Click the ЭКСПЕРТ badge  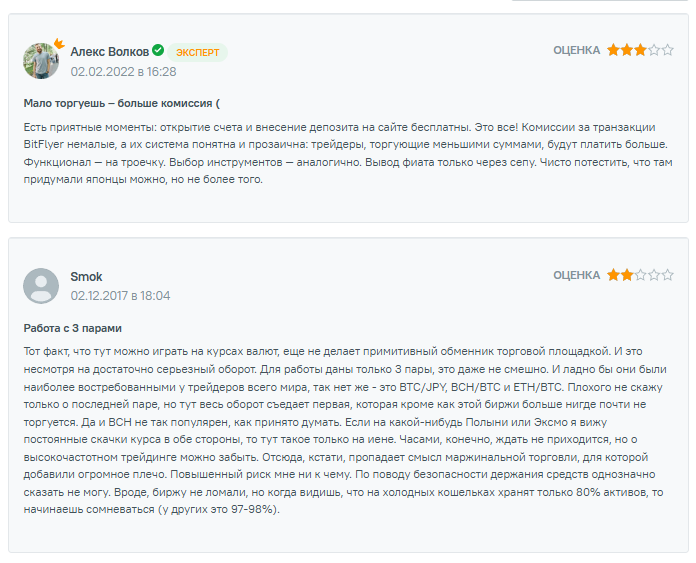tap(197, 52)
